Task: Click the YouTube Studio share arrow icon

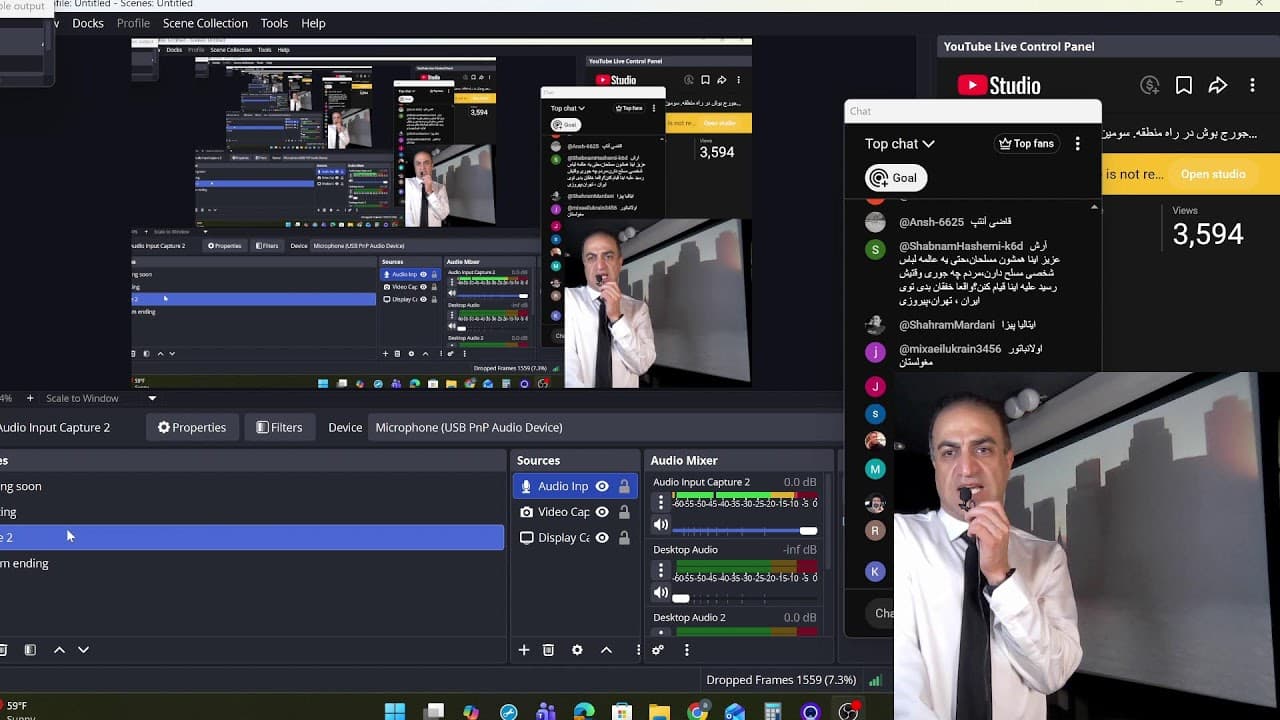Action: [x=1217, y=86]
